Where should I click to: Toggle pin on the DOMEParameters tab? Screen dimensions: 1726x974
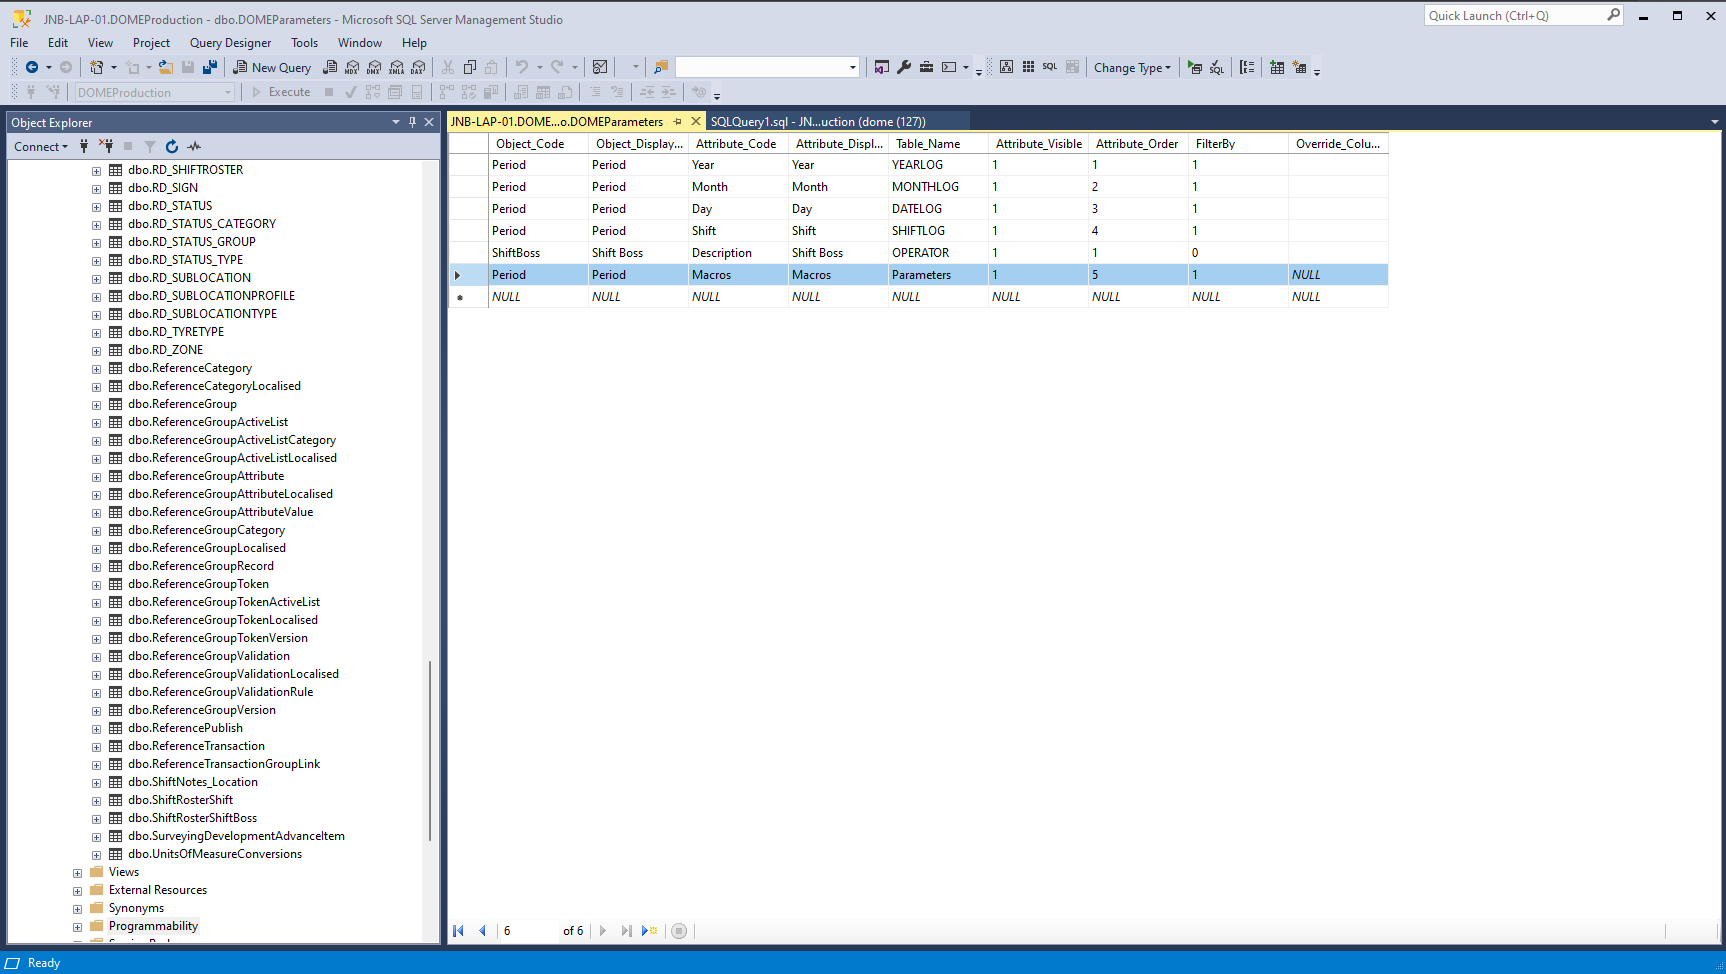(678, 122)
